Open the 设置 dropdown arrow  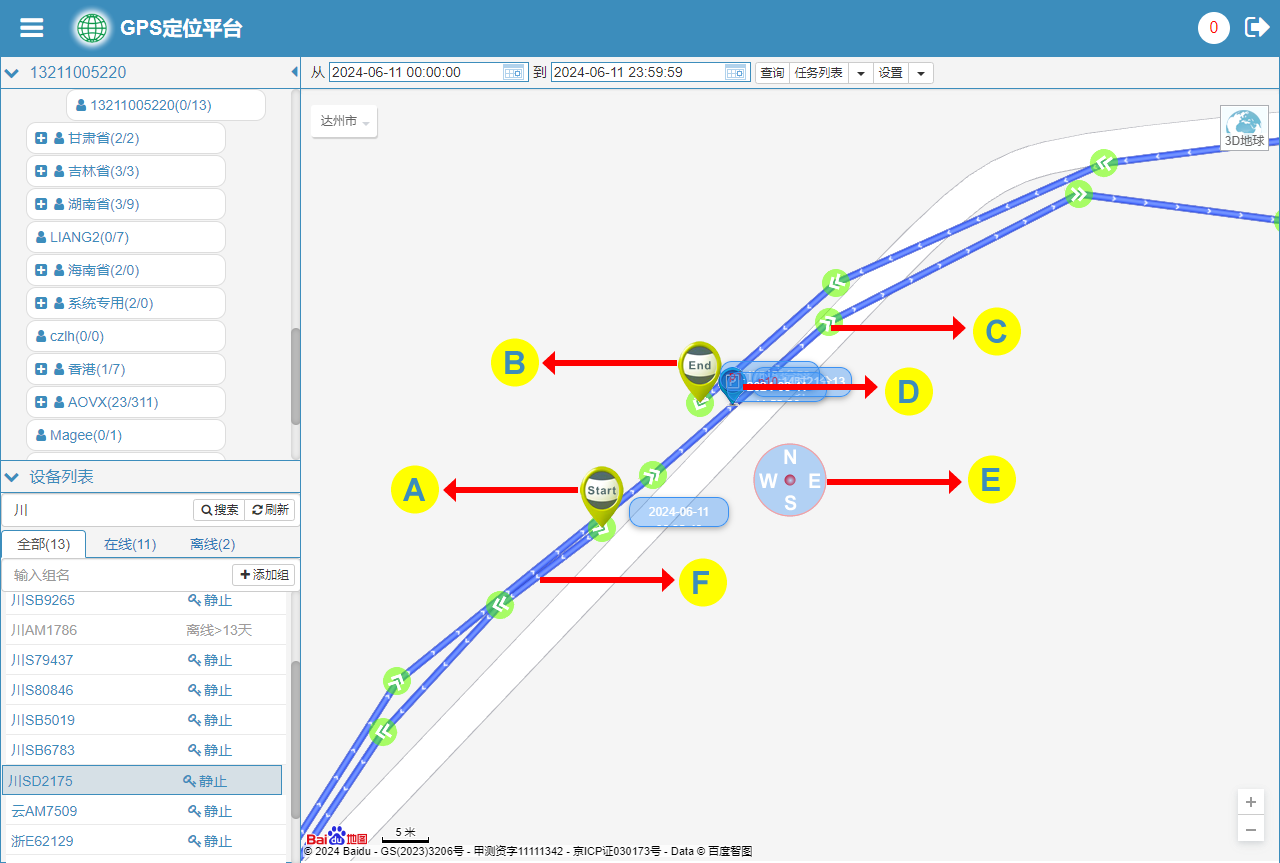(x=920, y=73)
